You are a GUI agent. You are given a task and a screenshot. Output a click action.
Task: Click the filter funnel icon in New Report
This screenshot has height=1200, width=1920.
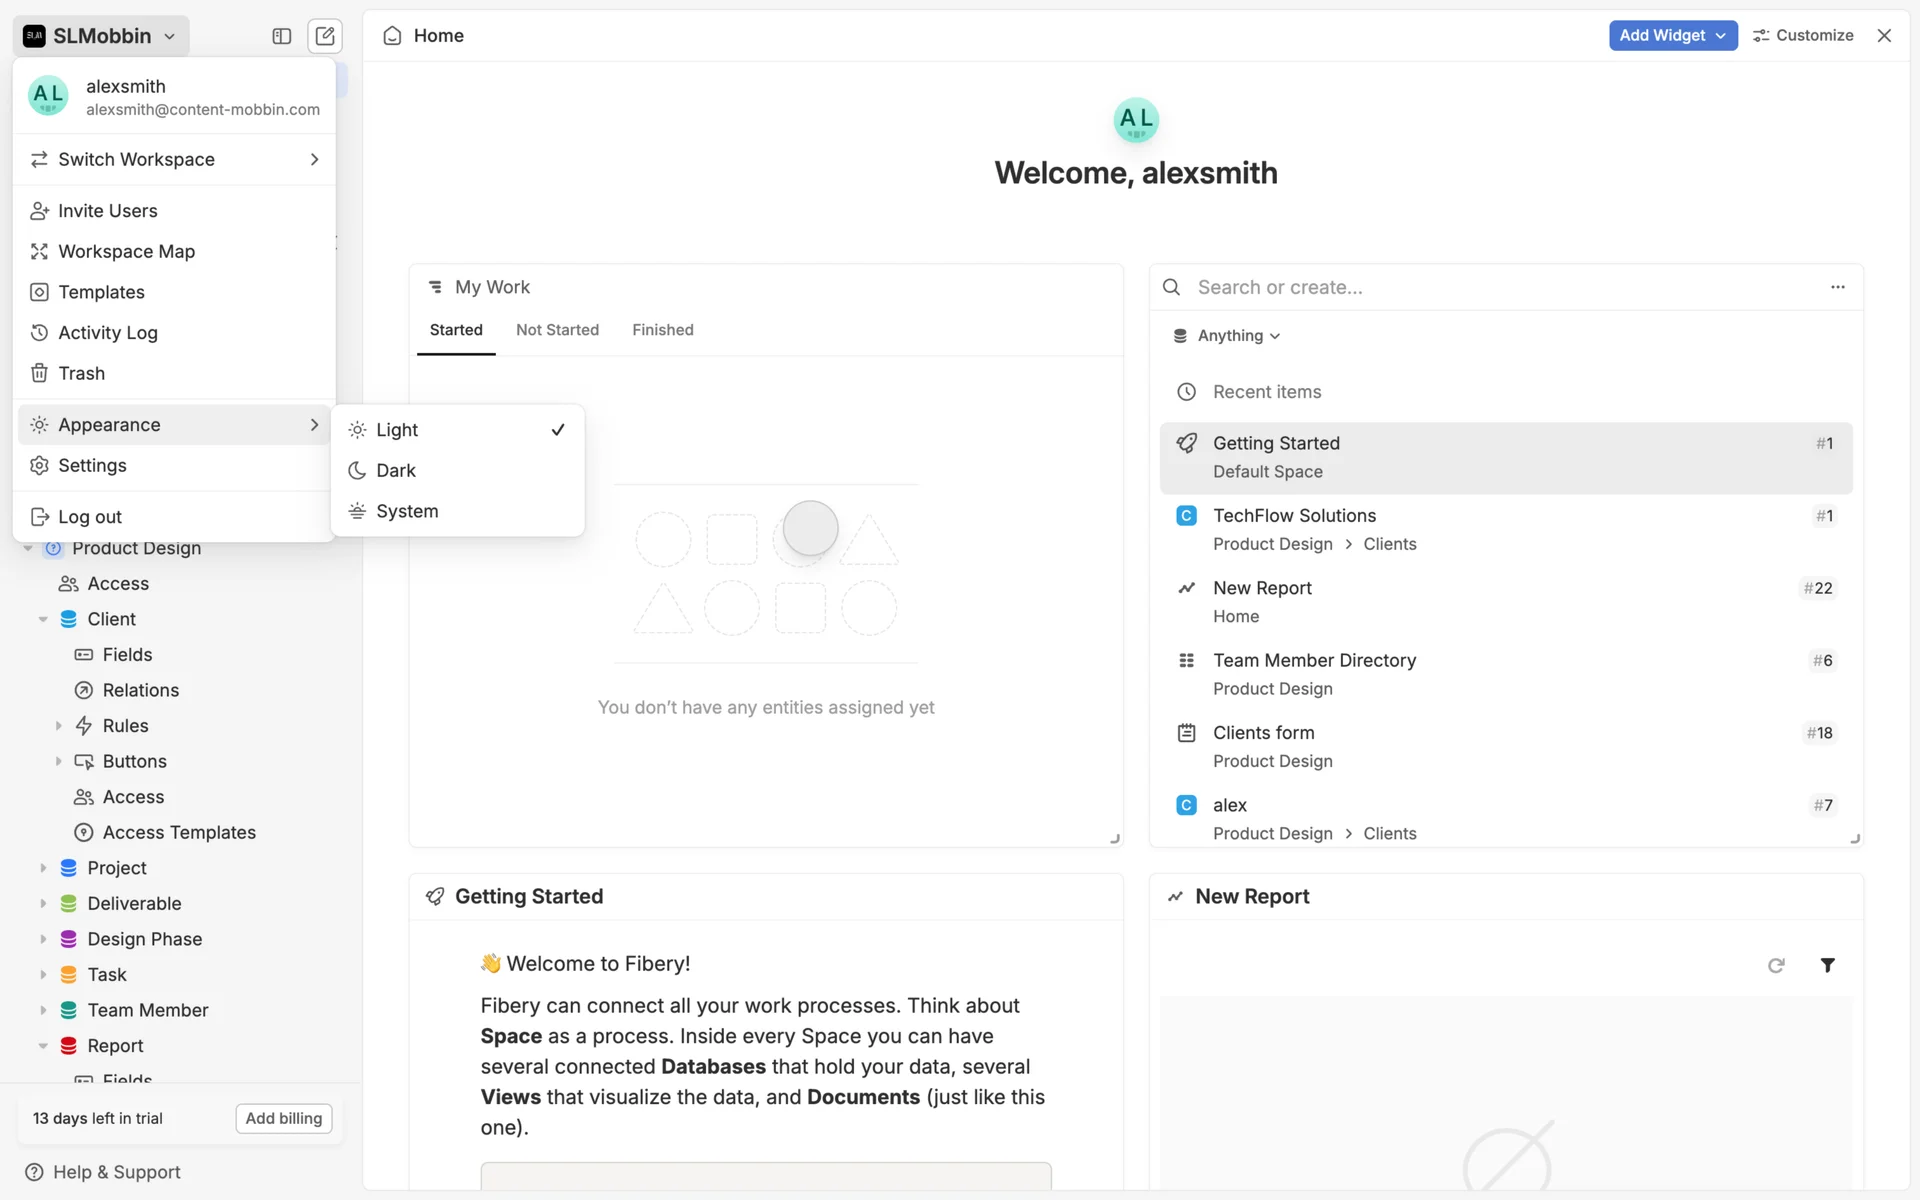(x=1827, y=965)
